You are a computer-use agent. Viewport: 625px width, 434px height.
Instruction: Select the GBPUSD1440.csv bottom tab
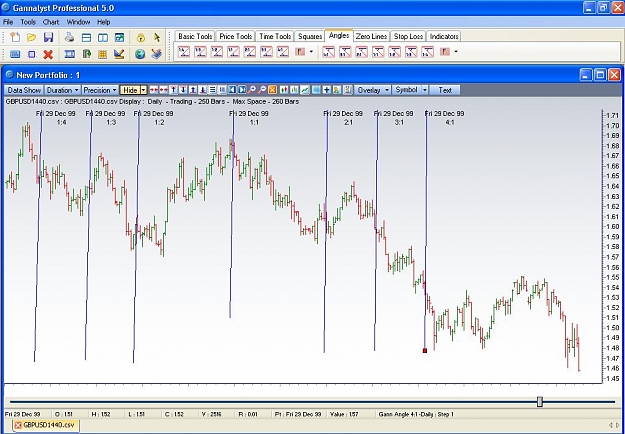coord(45,425)
